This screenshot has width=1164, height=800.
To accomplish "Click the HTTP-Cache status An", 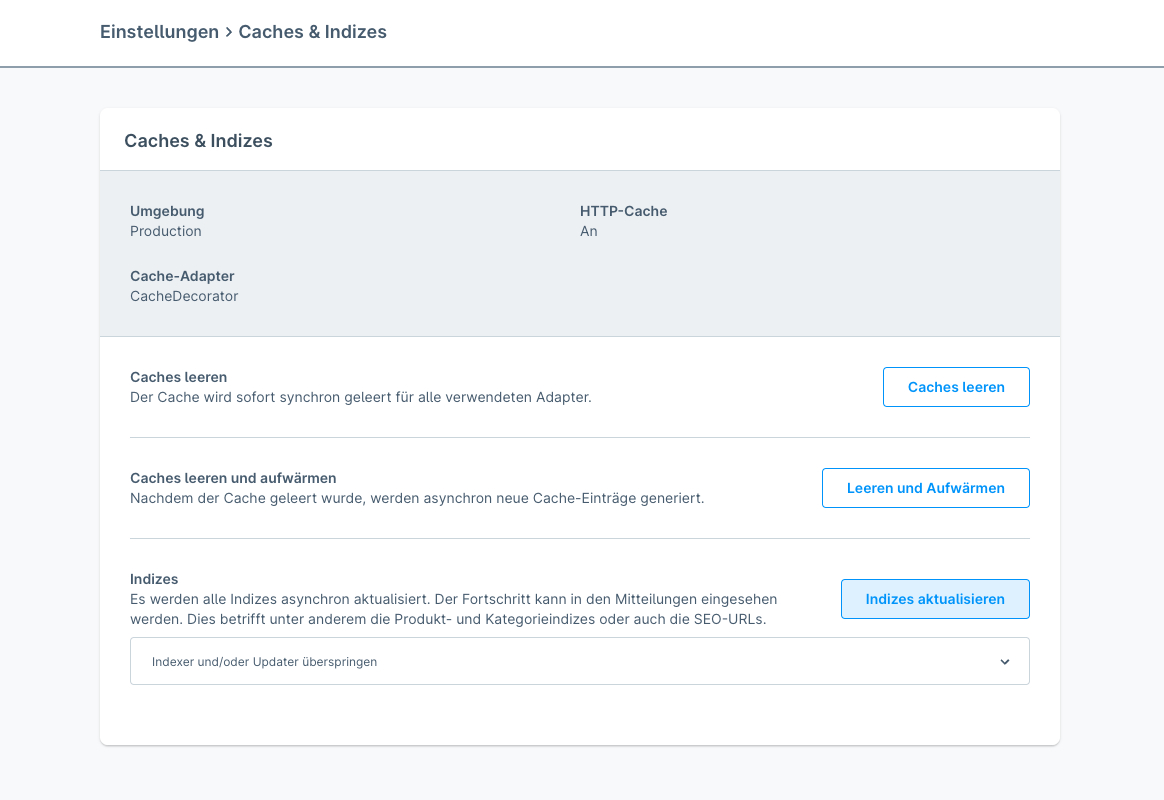I will click(588, 231).
